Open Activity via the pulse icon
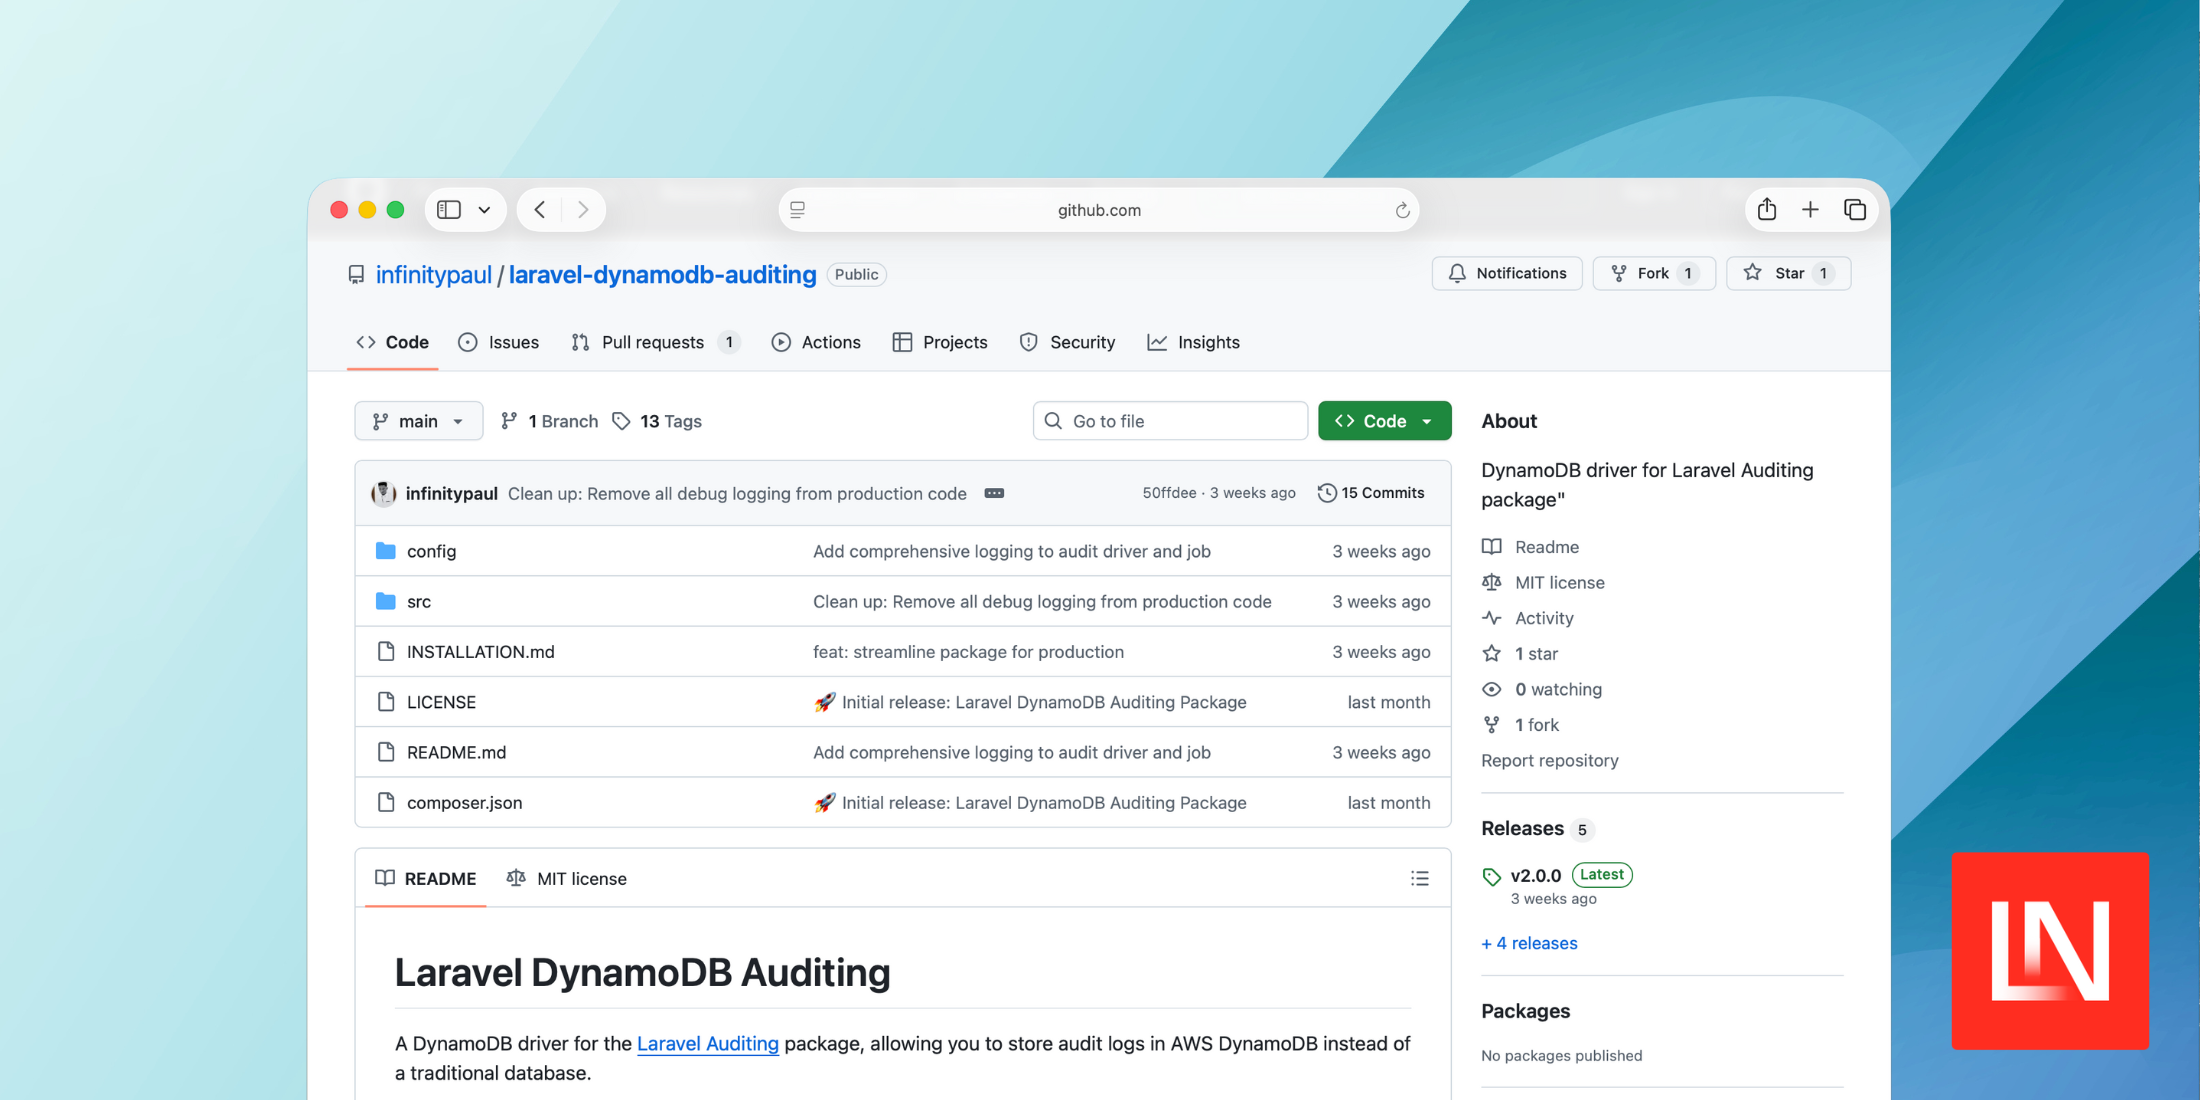2200x1100 pixels. [x=1491, y=618]
